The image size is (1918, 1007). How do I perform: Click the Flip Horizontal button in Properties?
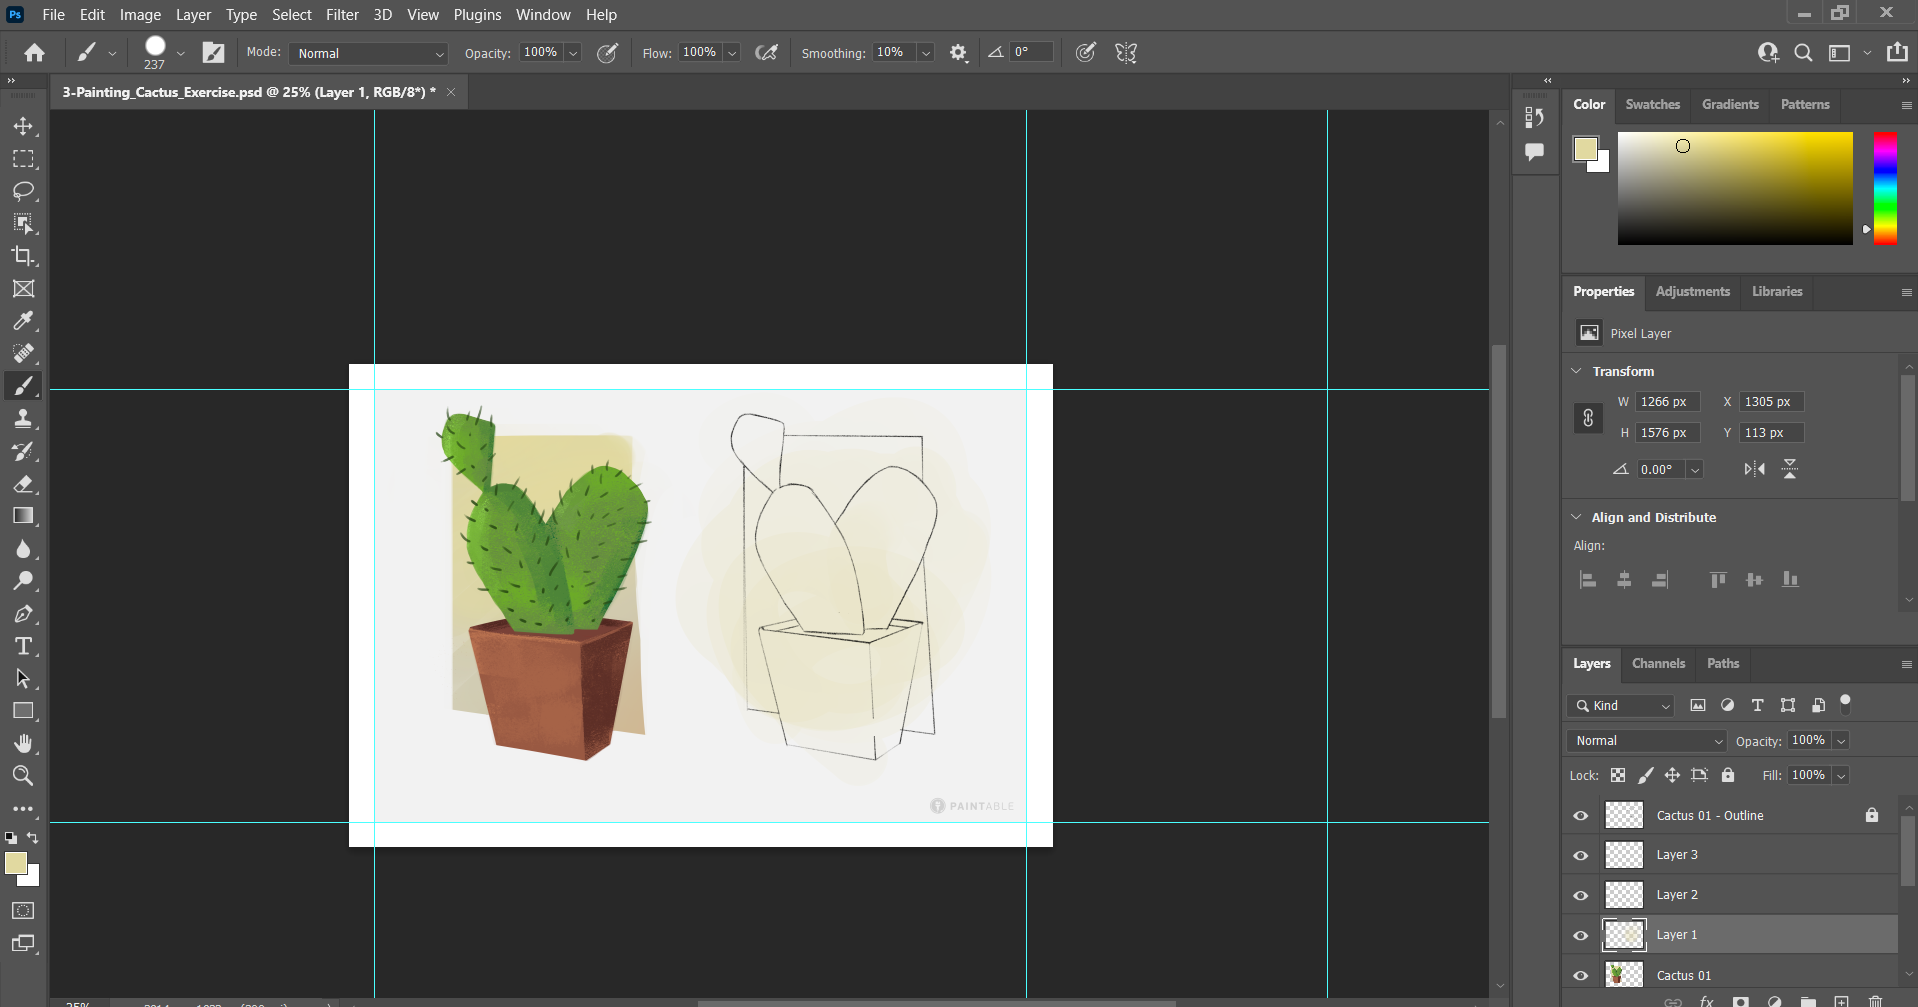[1754, 468]
